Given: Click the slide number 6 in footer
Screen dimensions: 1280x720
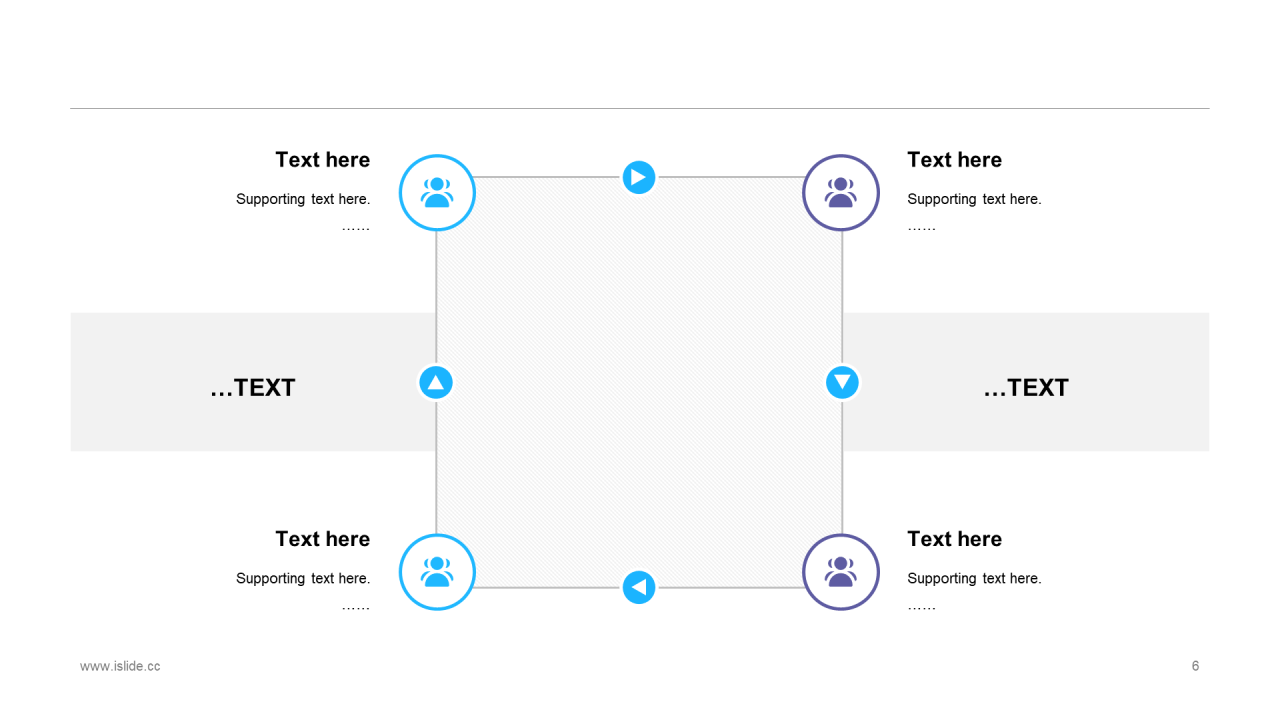Looking at the screenshot, I should click(1195, 666).
